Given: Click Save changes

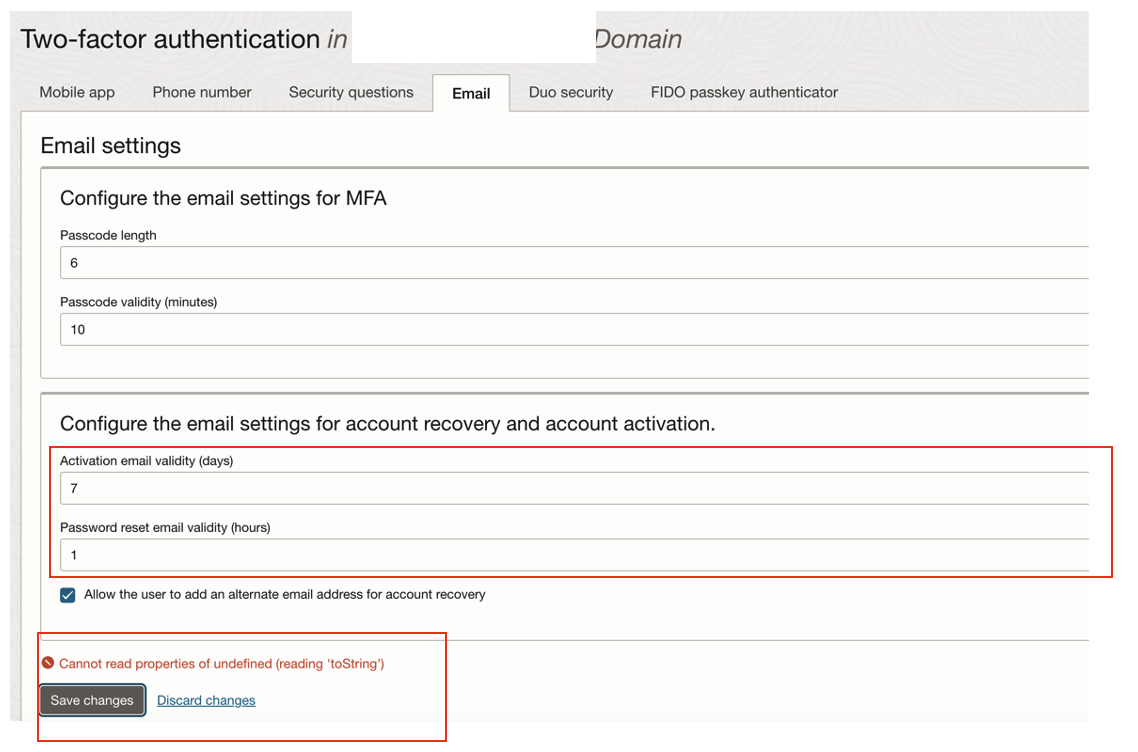Looking at the screenshot, I should tap(91, 700).
